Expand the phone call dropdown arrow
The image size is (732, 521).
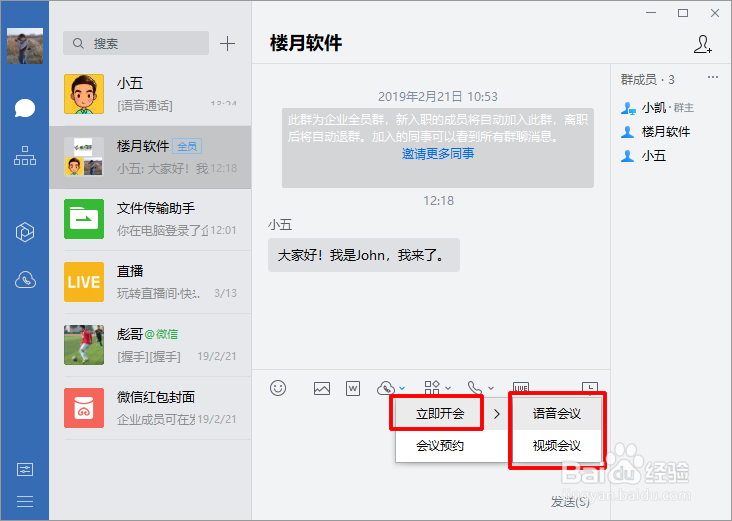point(491,388)
